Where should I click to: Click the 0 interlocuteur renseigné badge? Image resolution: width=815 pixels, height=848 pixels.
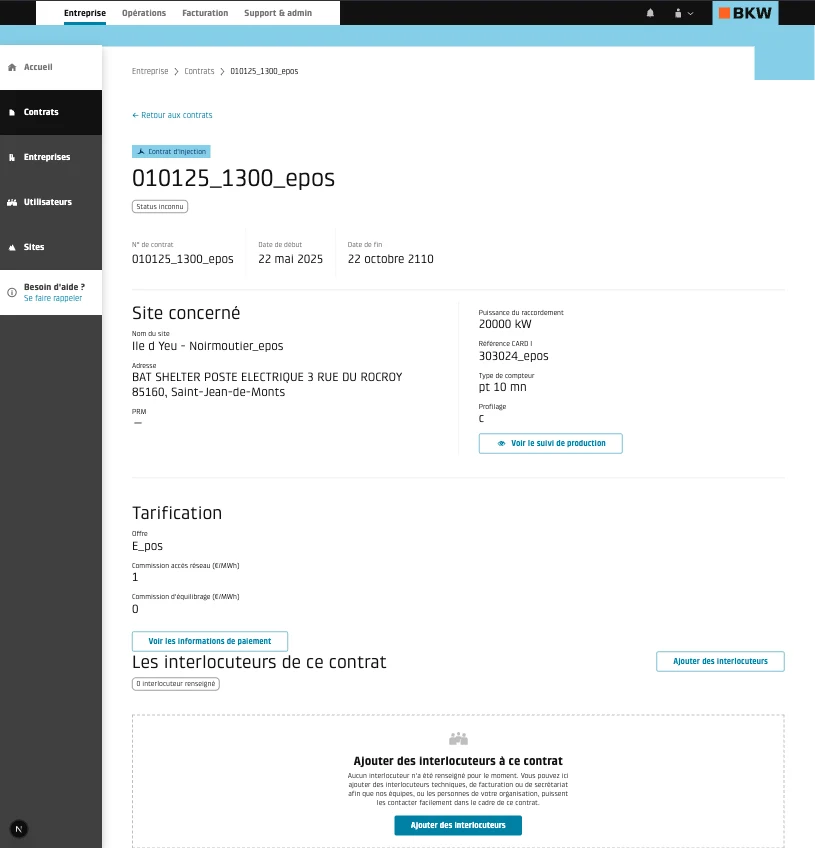pyautogui.click(x=176, y=684)
